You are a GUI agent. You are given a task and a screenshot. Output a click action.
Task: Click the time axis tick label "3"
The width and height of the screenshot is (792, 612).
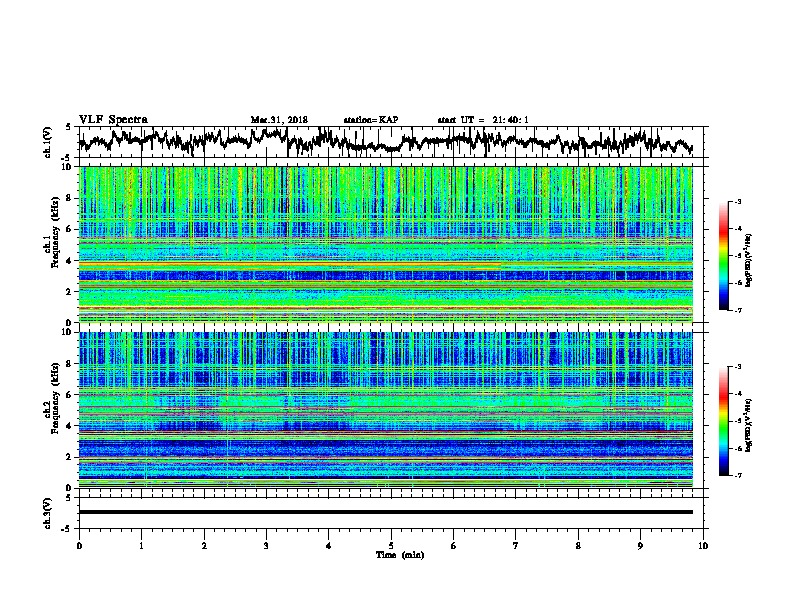tap(266, 546)
